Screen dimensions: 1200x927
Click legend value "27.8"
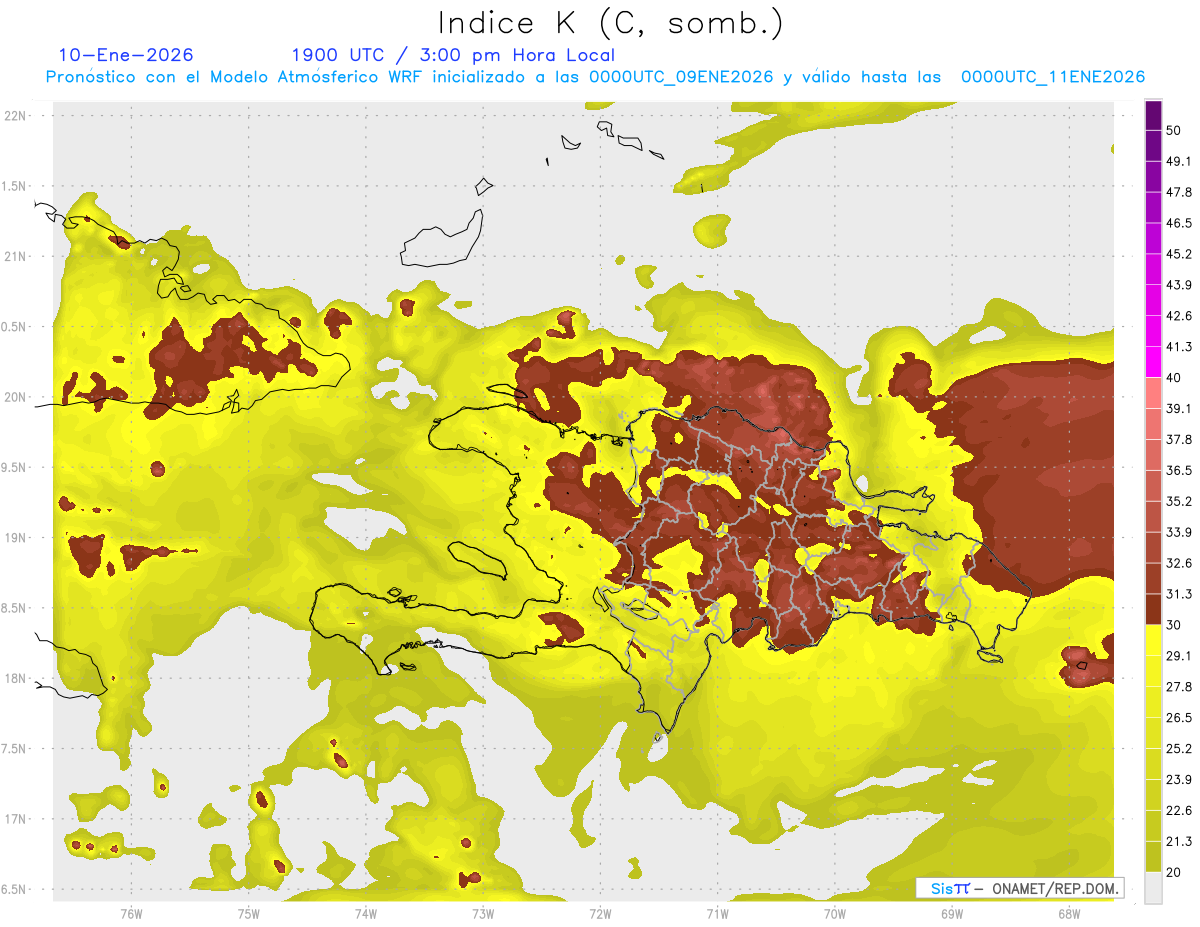pyautogui.click(x=1179, y=687)
